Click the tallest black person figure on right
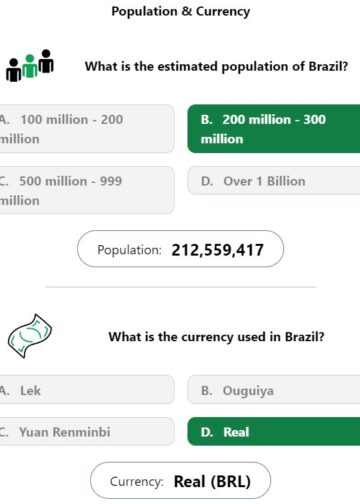 [x=46, y=61]
